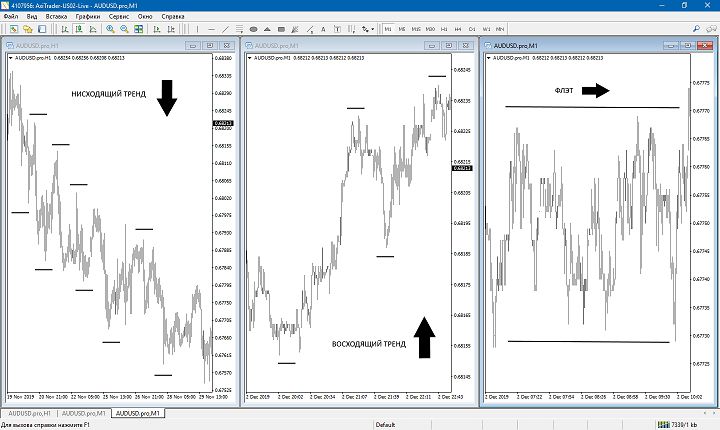Image resolution: width=720 pixels, height=430 pixels.
Task: Click the Zoom In magnifier icon
Action: [111, 29]
